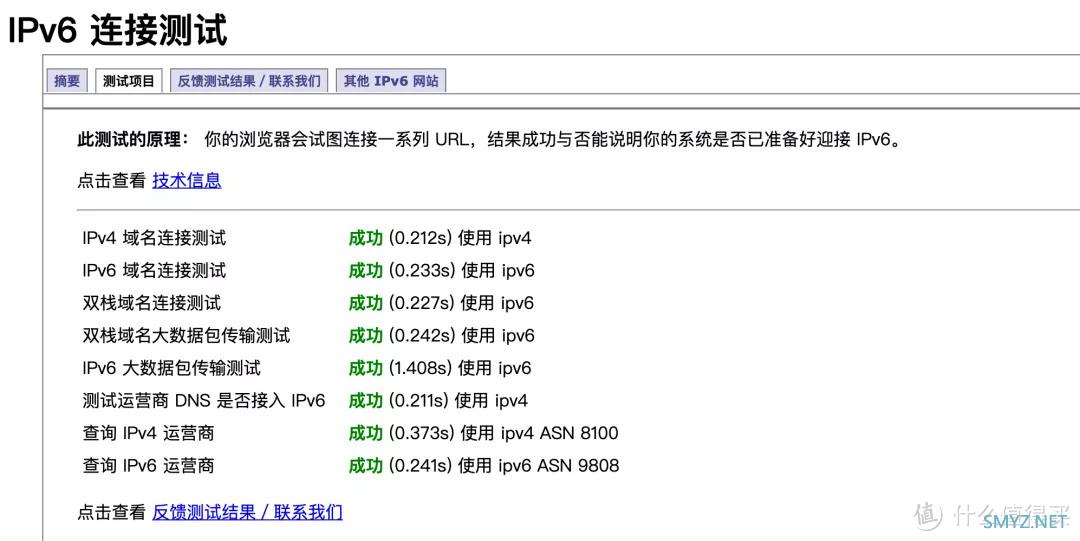
Task: Select the 双栈域名连接测试 row label
Action: click(152, 303)
